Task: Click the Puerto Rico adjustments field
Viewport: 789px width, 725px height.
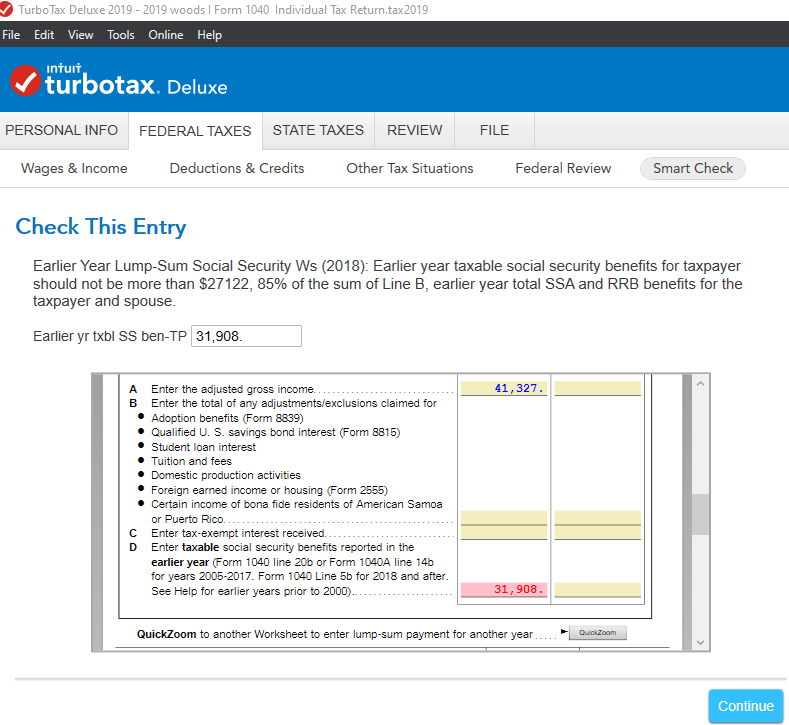Action: tap(504, 518)
